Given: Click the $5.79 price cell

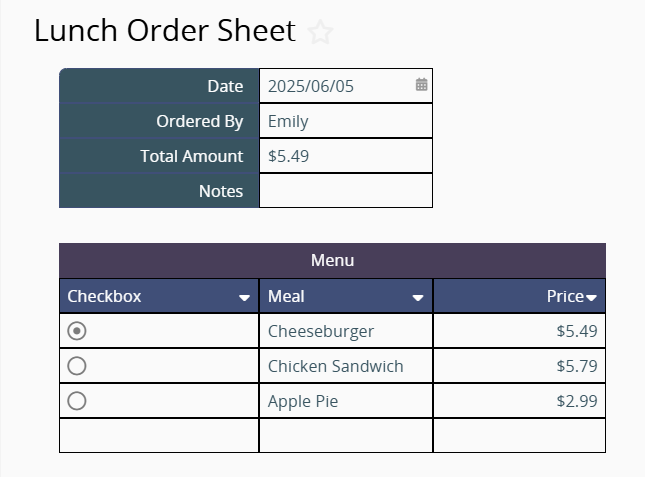Looking at the screenshot, I should 520,366.
